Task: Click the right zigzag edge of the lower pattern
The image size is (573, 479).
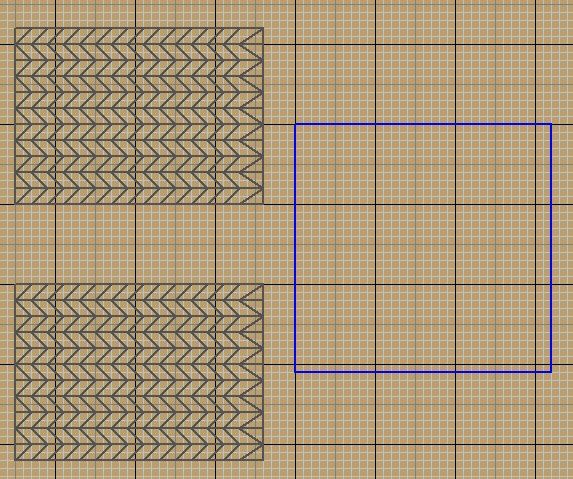Action: [x=252, y=372]
